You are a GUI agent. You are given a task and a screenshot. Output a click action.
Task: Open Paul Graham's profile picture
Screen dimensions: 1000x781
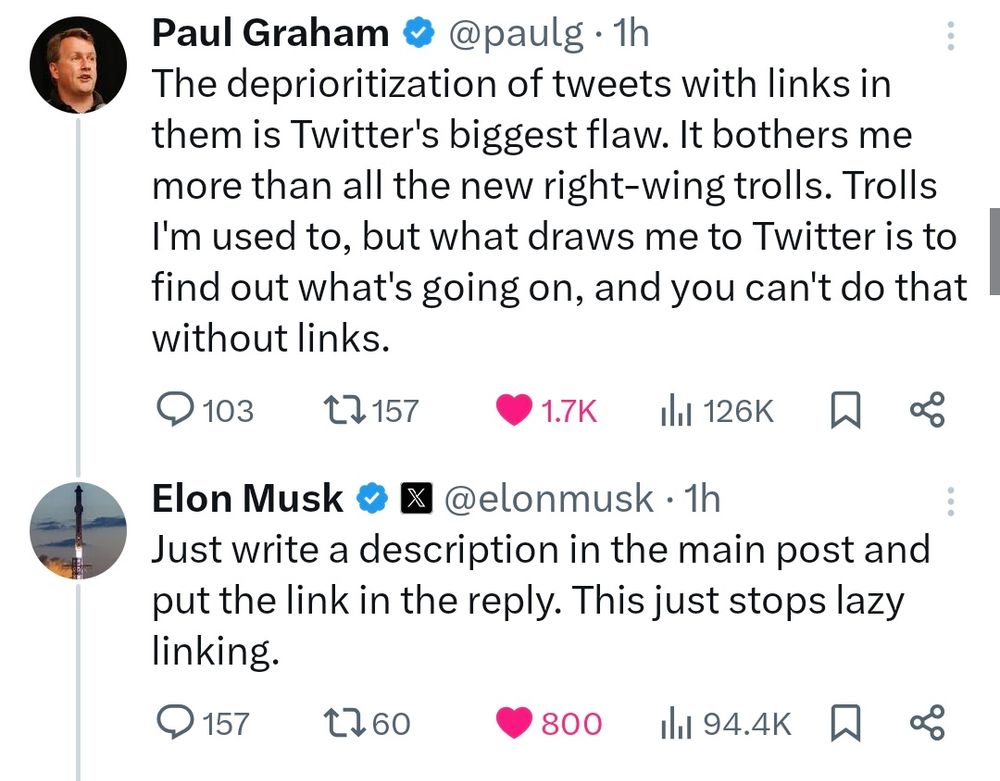pyautogui.click(x=78, y=66)
